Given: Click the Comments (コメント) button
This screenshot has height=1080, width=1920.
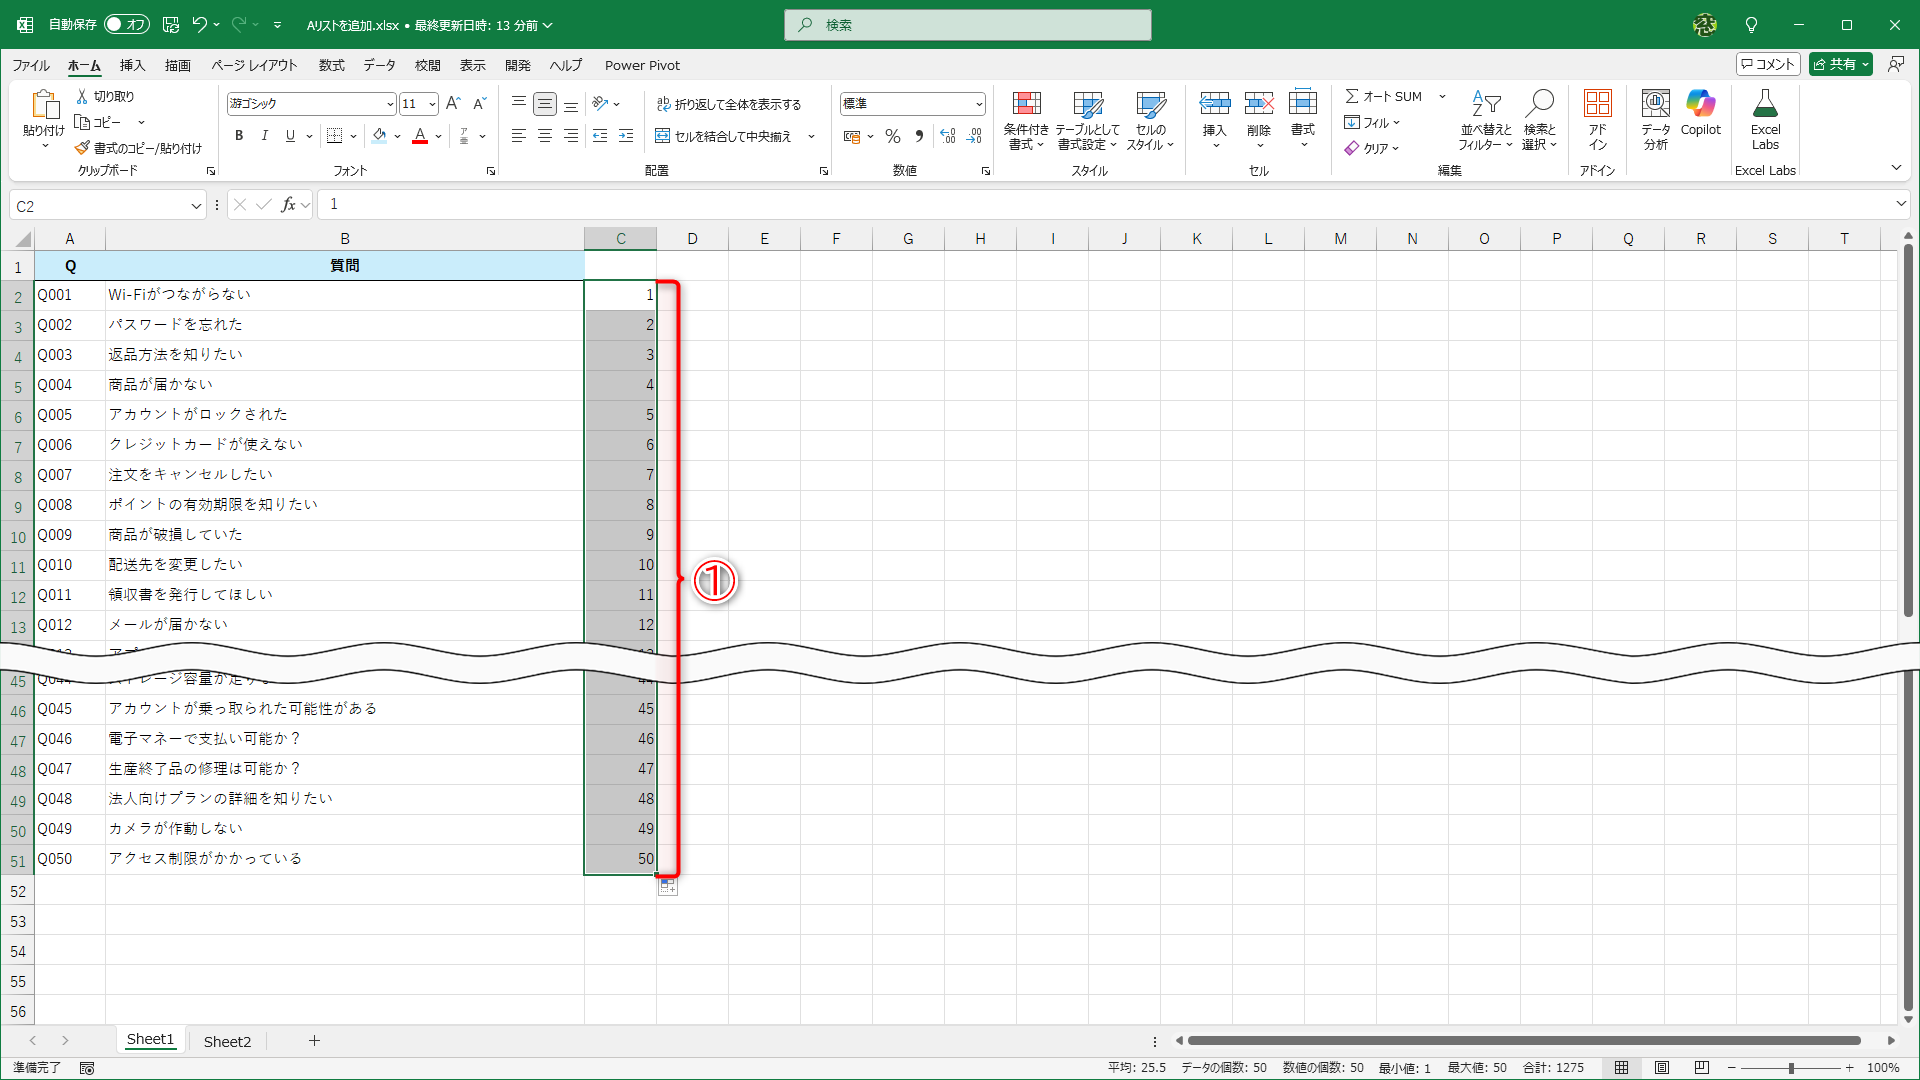Looking at the screenshot, I should 1768,64.
